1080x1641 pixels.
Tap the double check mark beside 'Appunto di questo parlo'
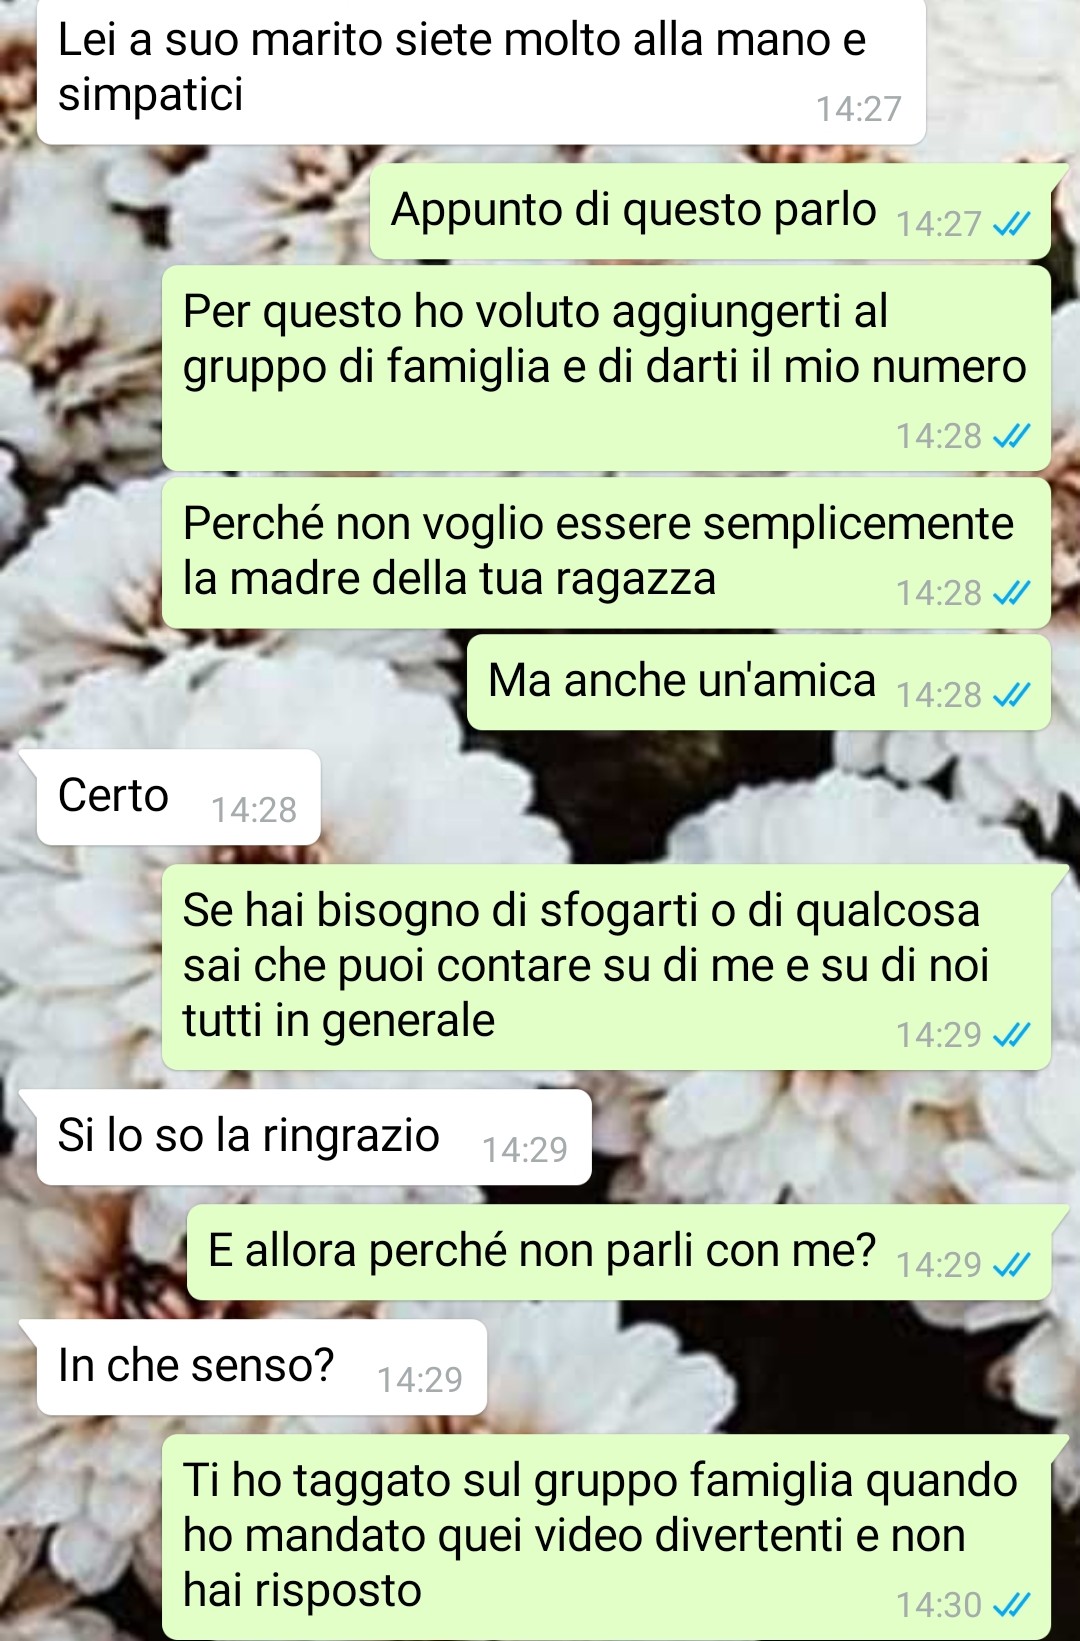coord(1011,224)
